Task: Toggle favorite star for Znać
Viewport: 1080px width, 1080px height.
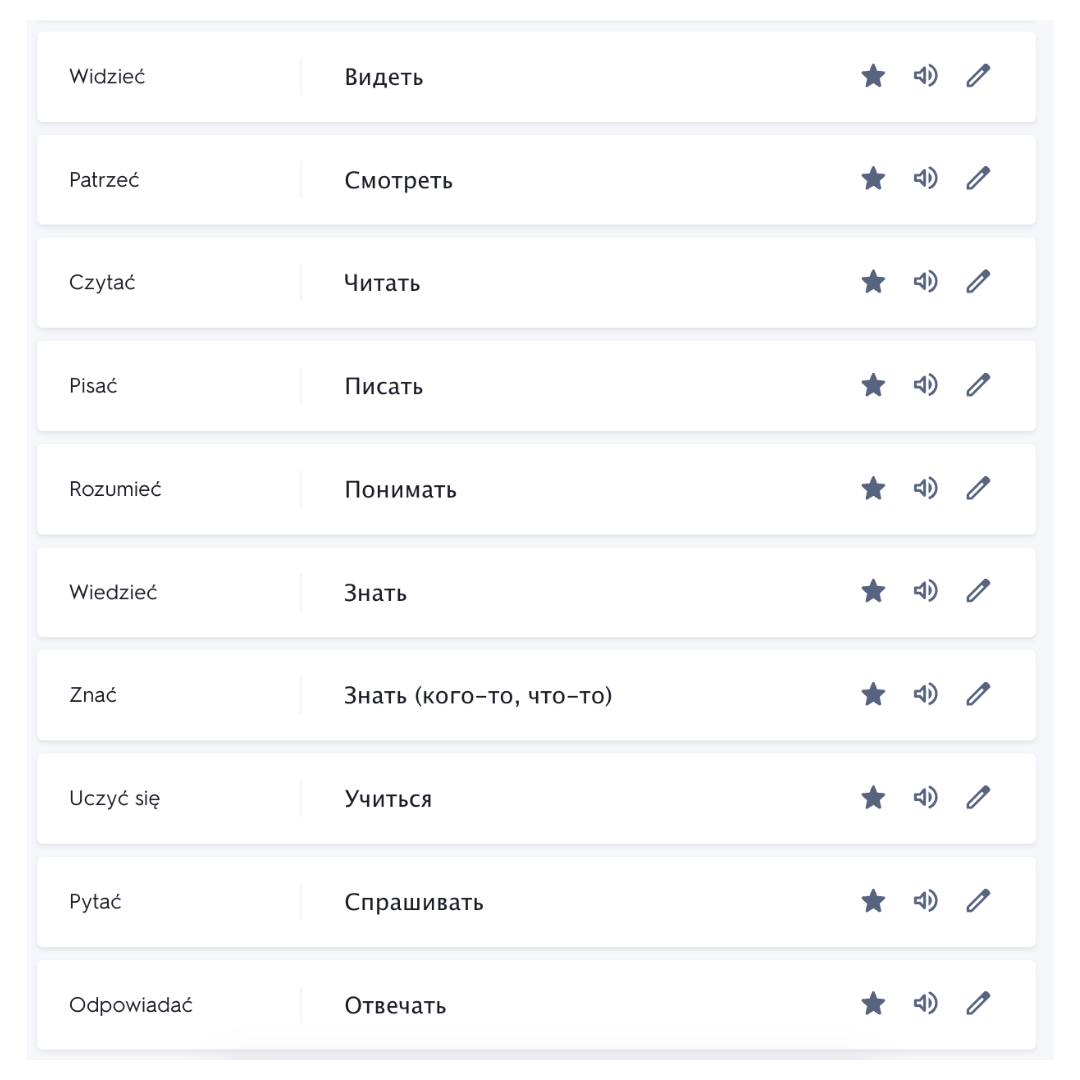Action: coord(873,694)
